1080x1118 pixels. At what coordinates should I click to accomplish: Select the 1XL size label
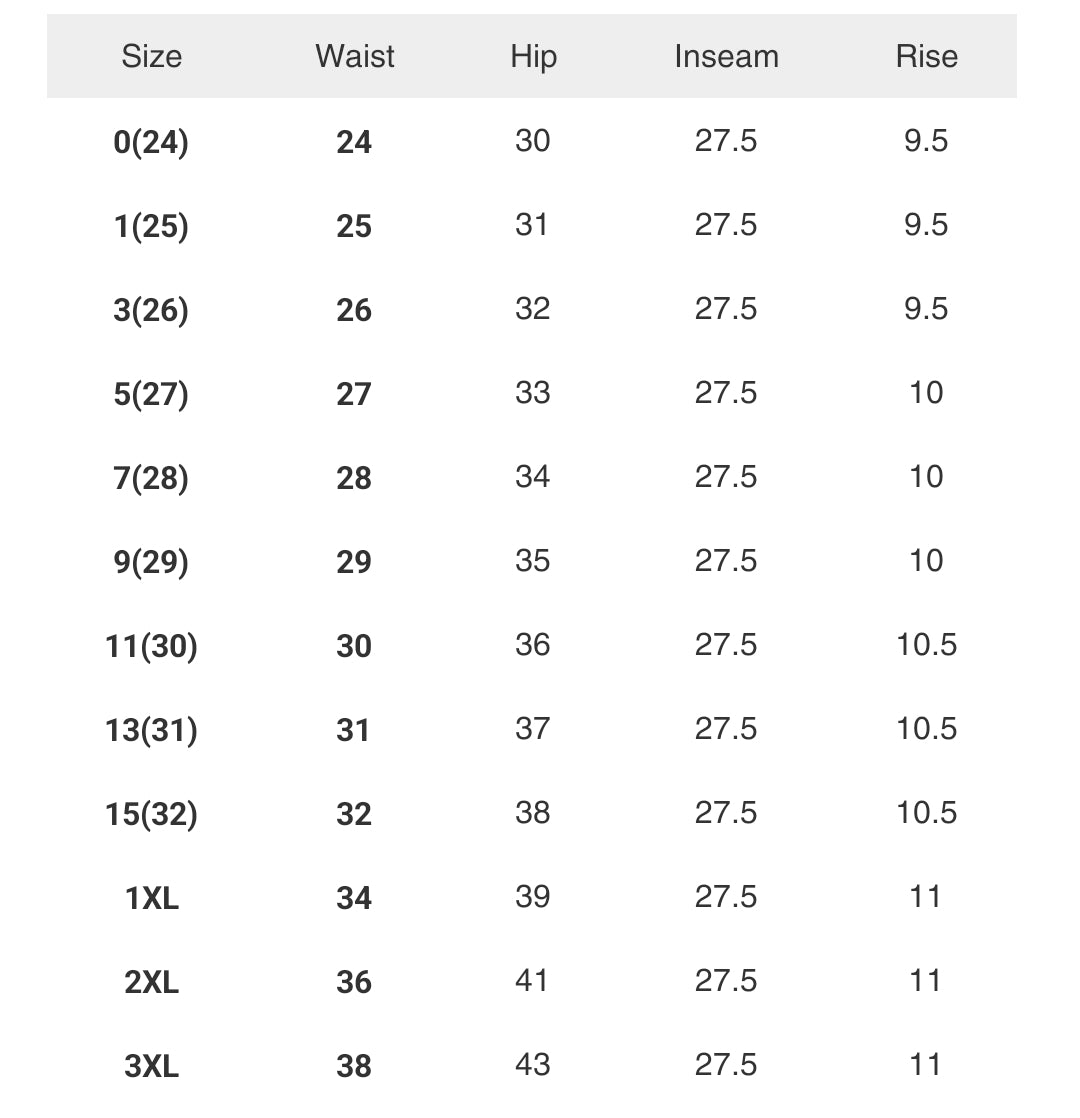click(151, 898)
